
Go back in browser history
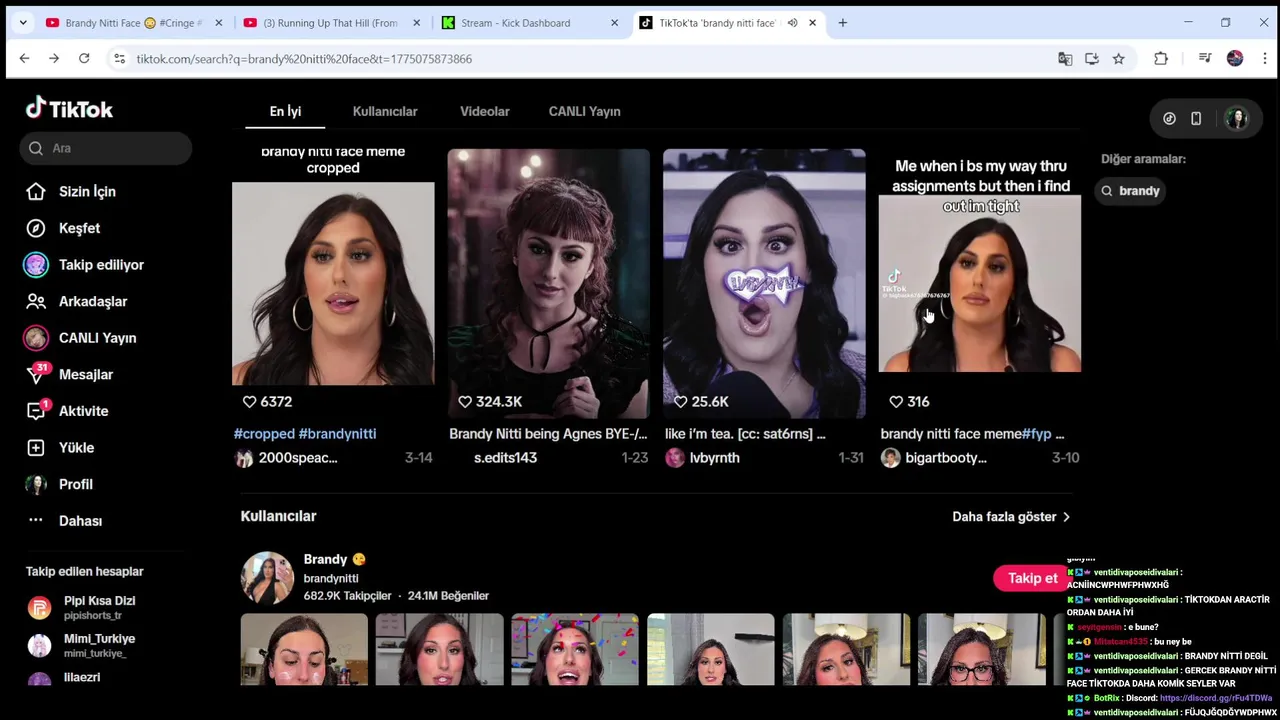point(24,59)
